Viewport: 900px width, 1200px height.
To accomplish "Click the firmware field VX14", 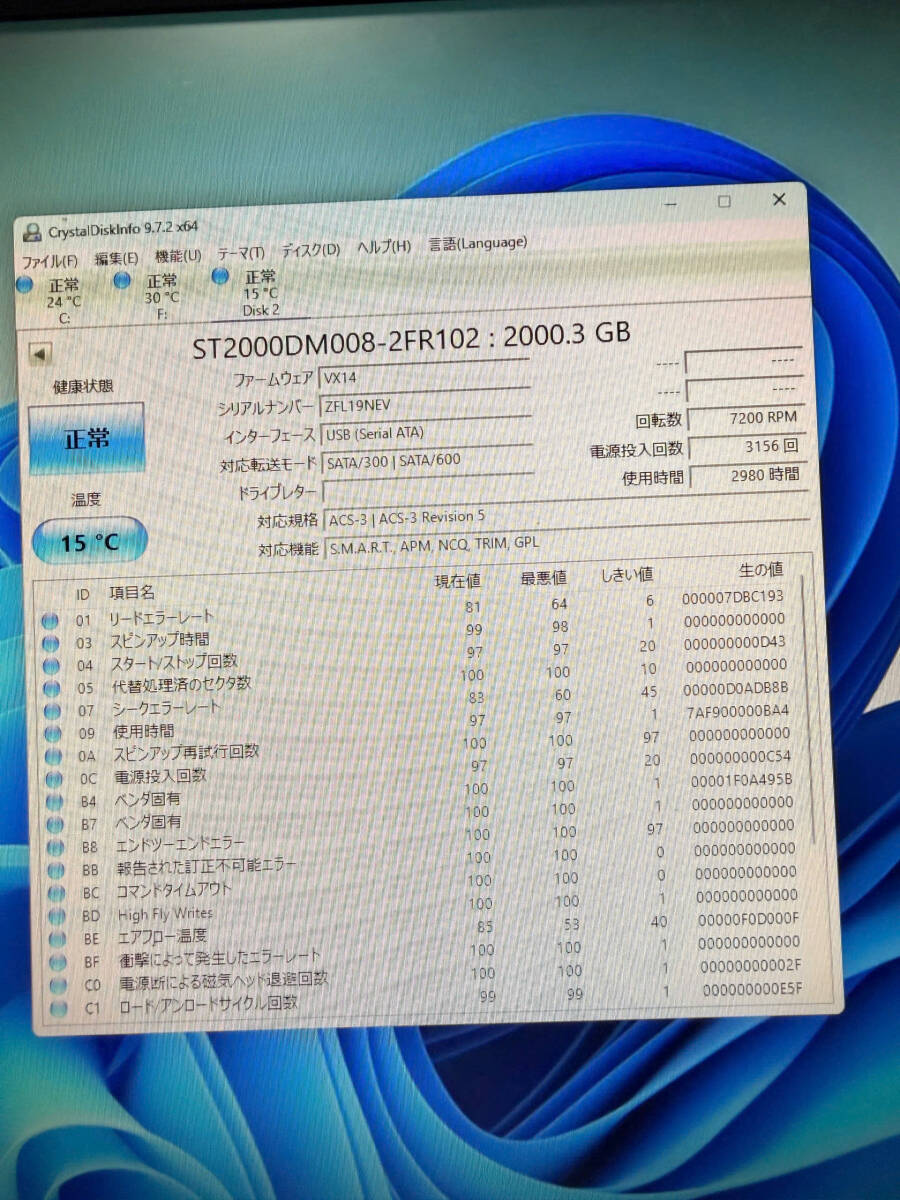I will [x=424, y=376].
